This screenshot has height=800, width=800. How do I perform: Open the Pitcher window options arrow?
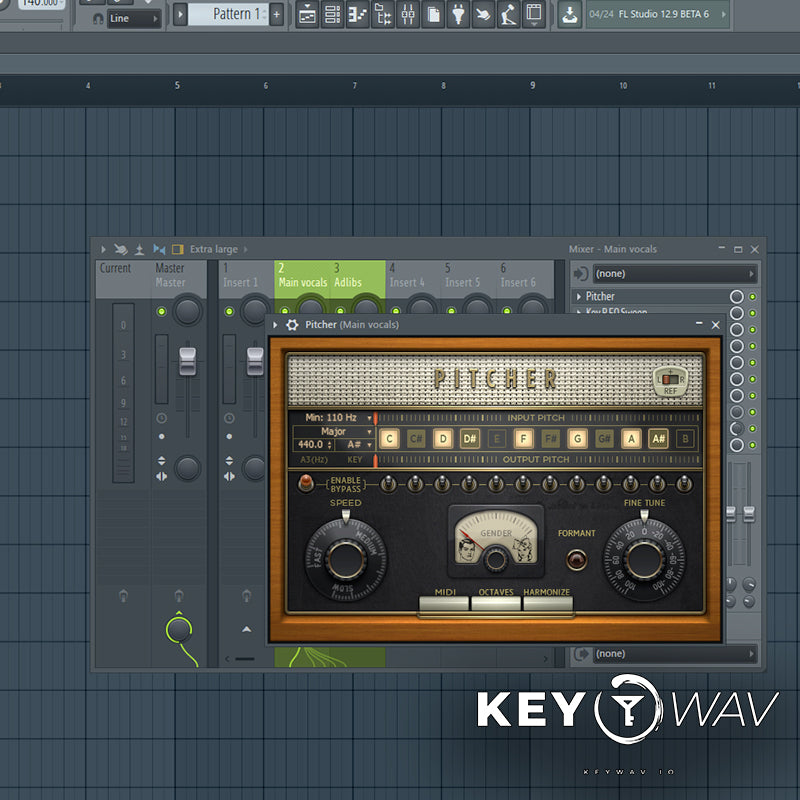pyautogui.click(x=276, y=324)
